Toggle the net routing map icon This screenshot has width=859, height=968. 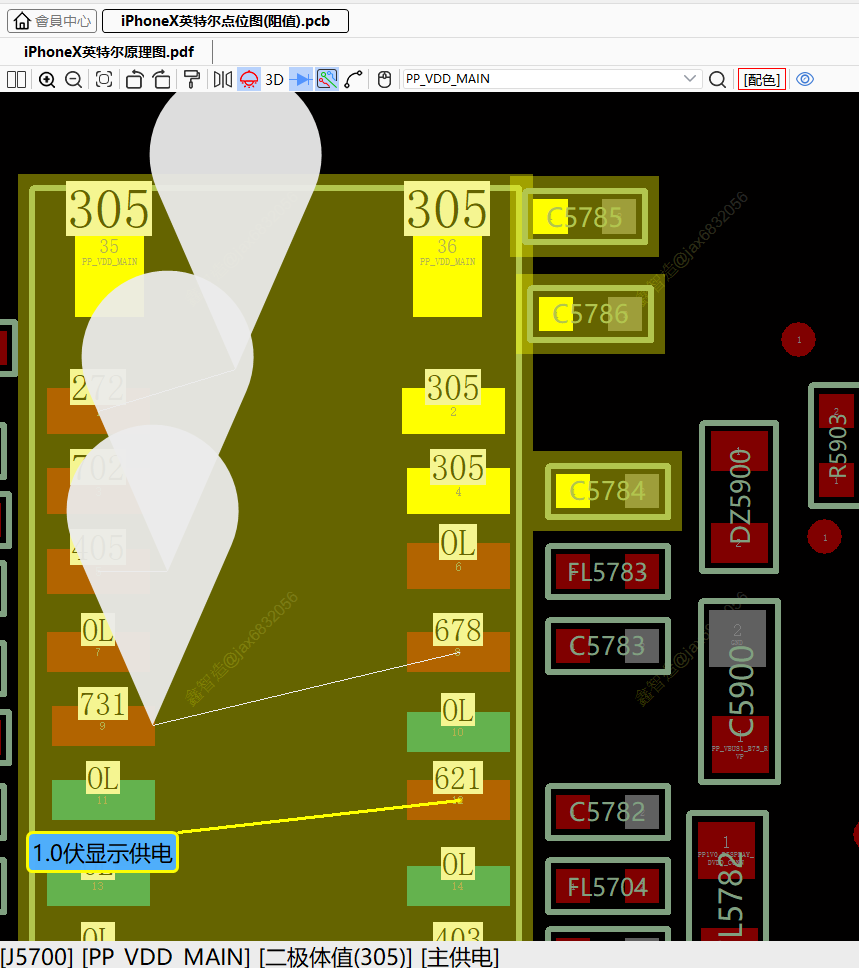pyautogui.click(x=327, y=80)
